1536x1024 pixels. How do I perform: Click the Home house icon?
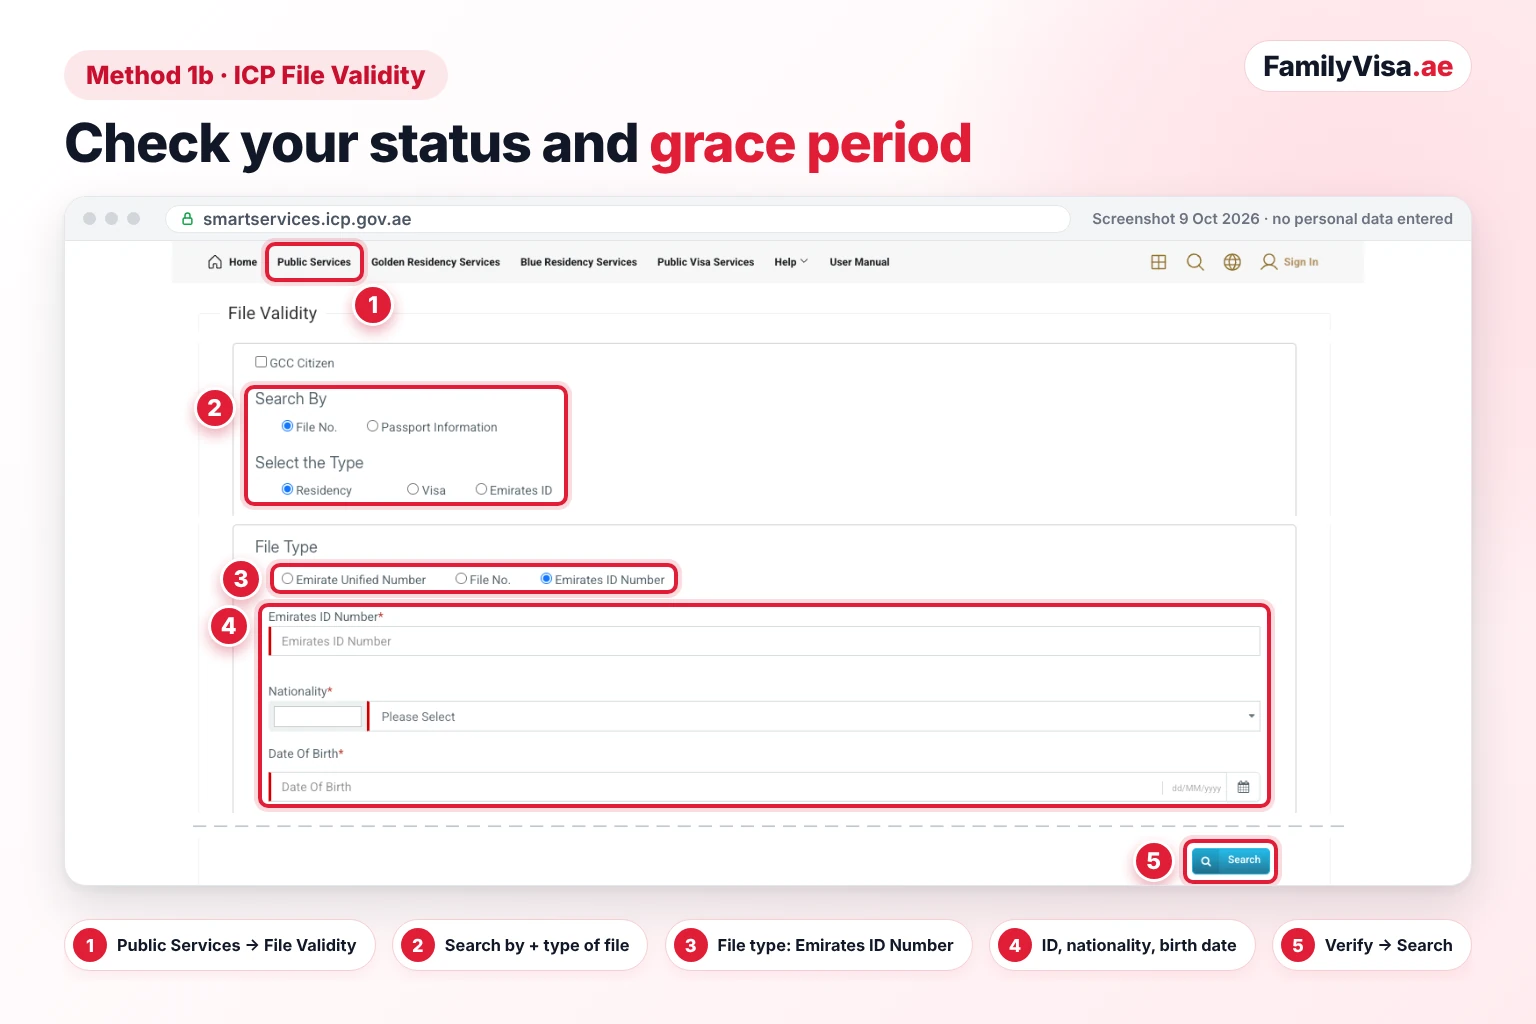[x=215, y=262]
